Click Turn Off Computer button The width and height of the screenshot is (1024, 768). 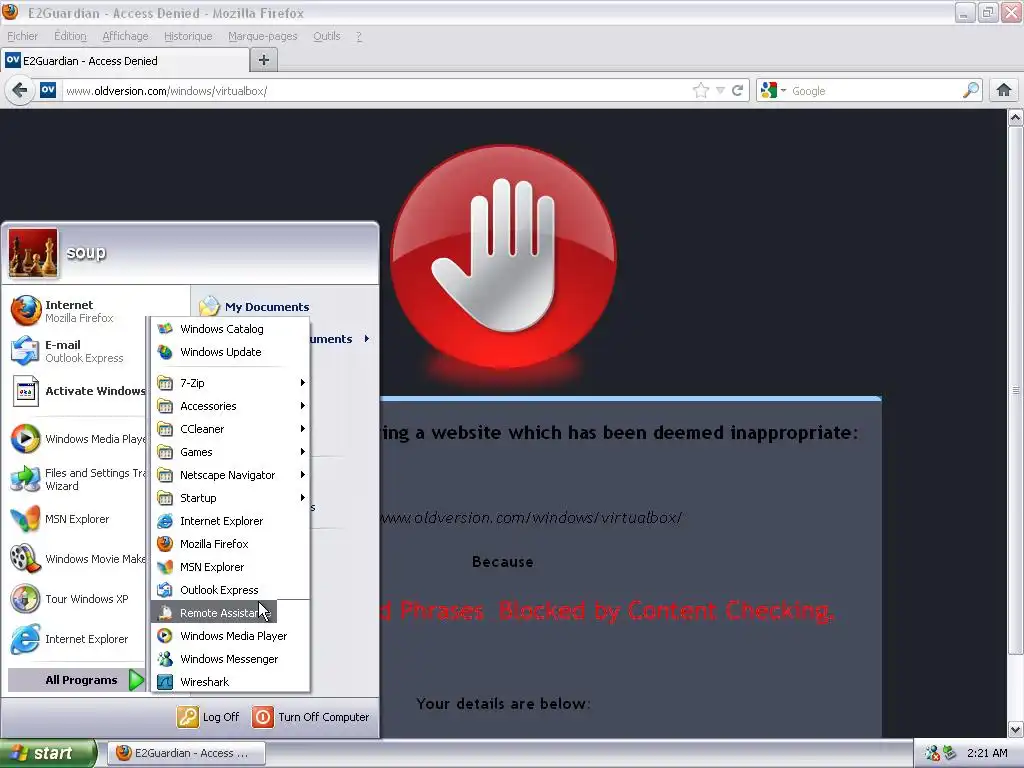[311, 717]
